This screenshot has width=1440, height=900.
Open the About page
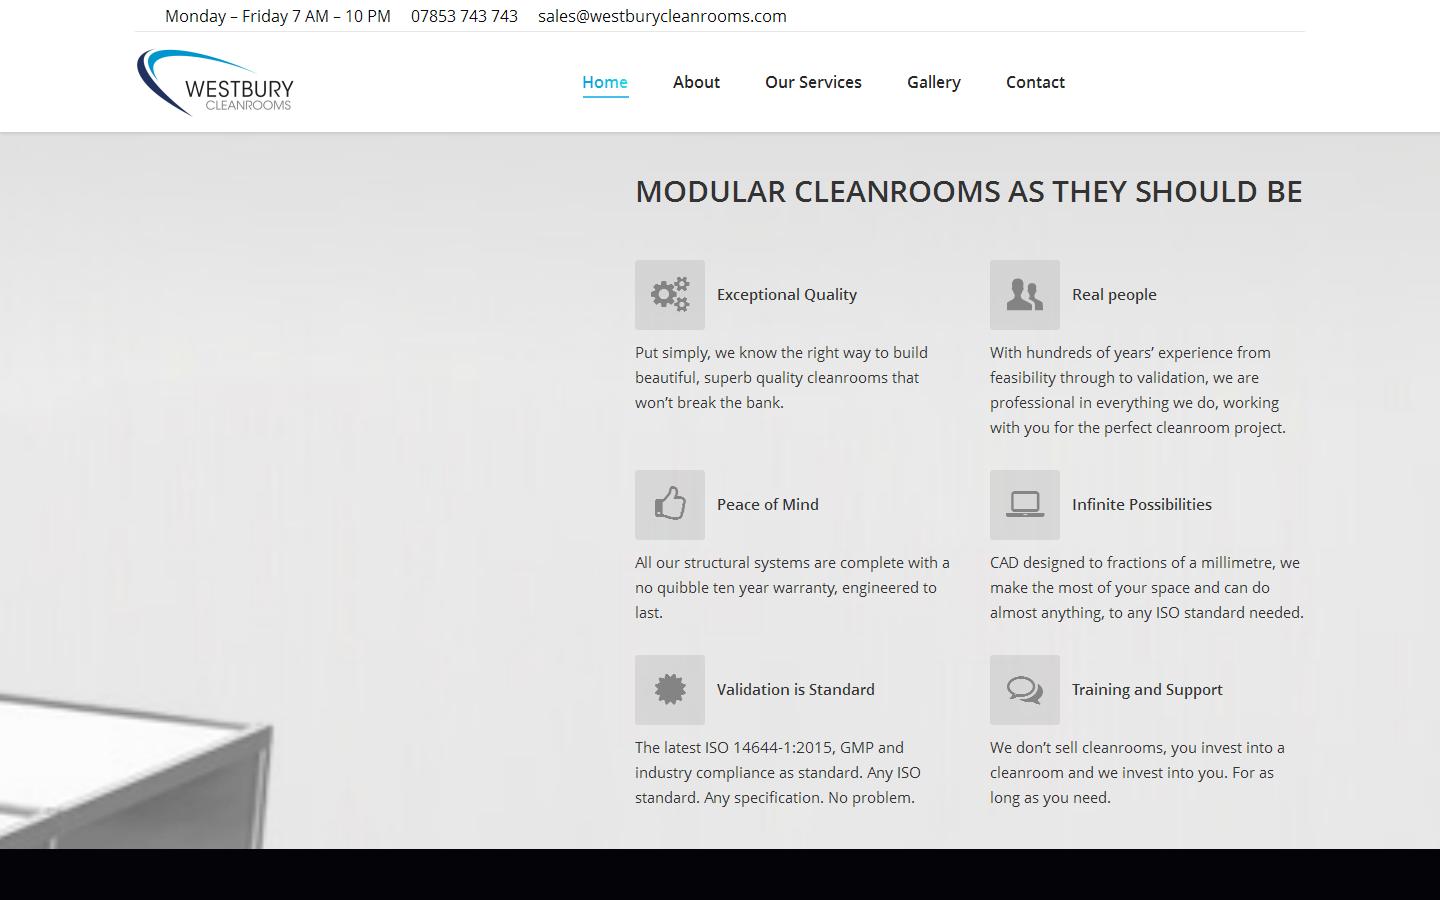696,82
